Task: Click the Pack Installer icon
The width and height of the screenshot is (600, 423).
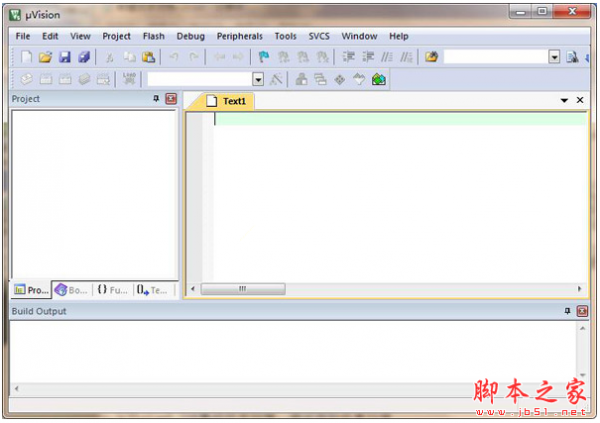Action: point(379,79)
